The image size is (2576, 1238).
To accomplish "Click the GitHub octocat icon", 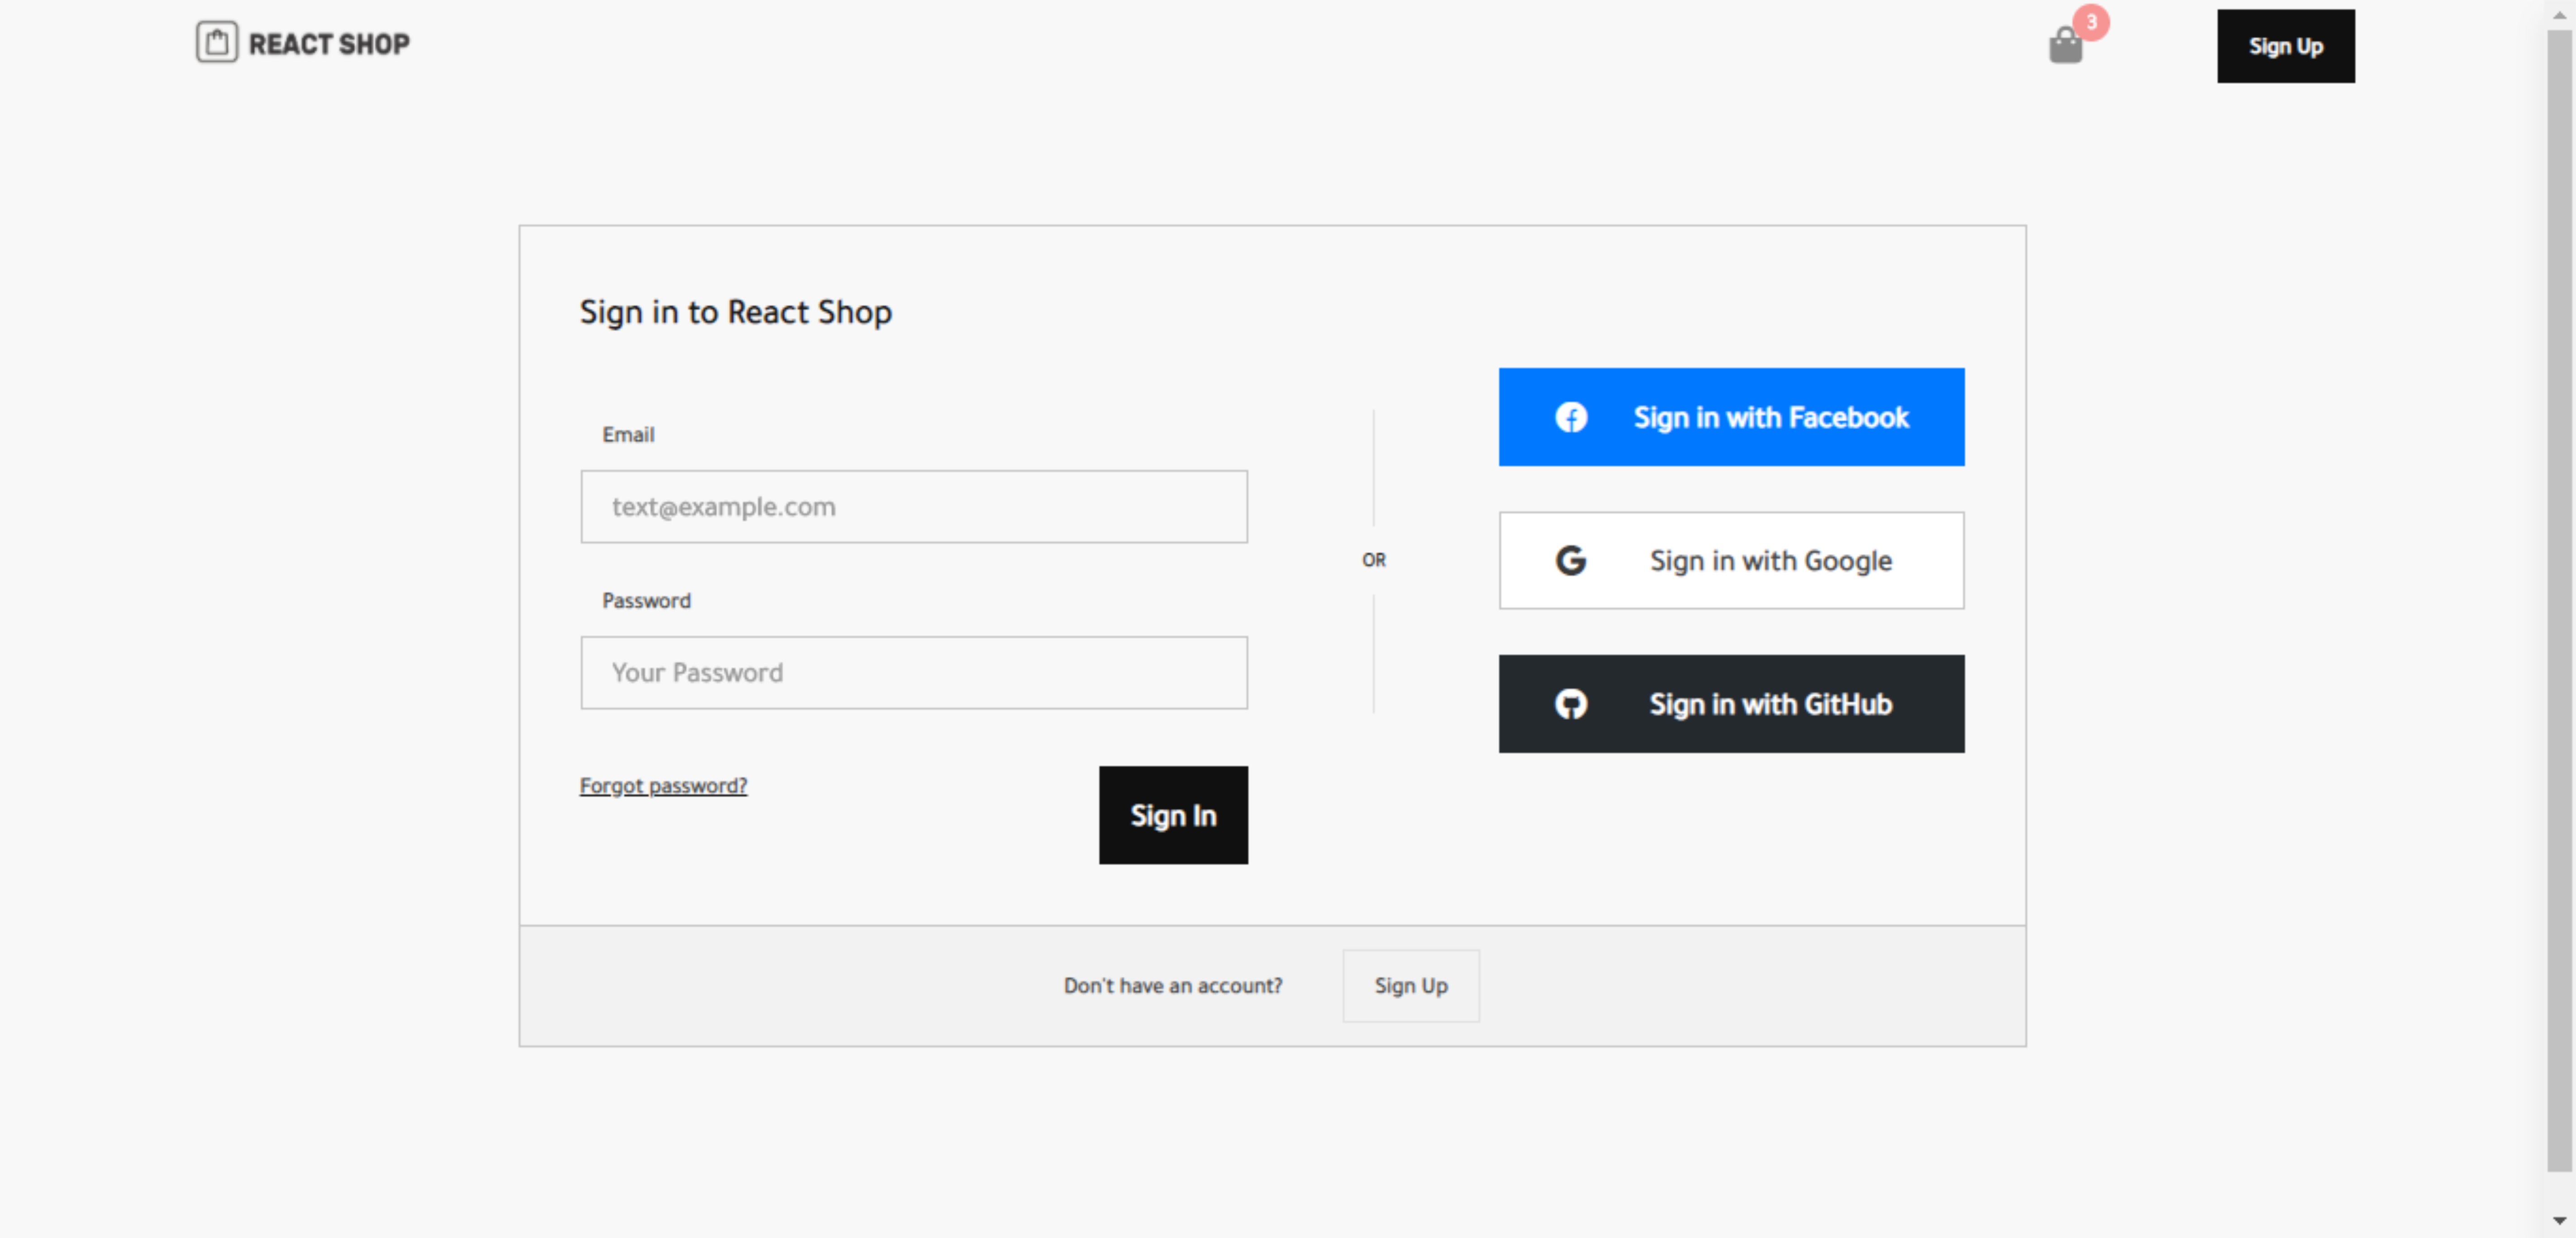I will click(1571, 704).
